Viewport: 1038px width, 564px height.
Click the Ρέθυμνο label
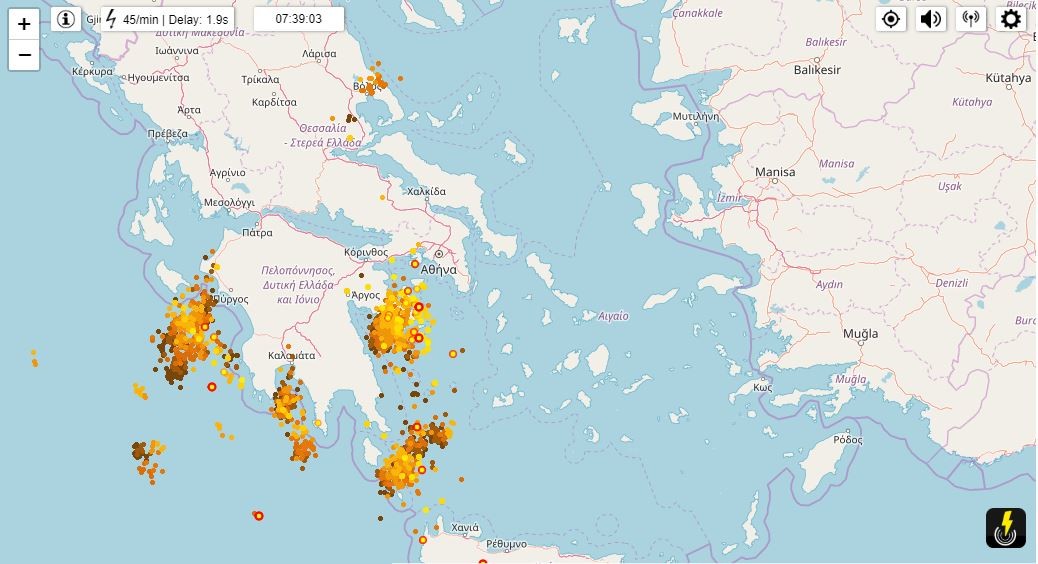[506, 544]
